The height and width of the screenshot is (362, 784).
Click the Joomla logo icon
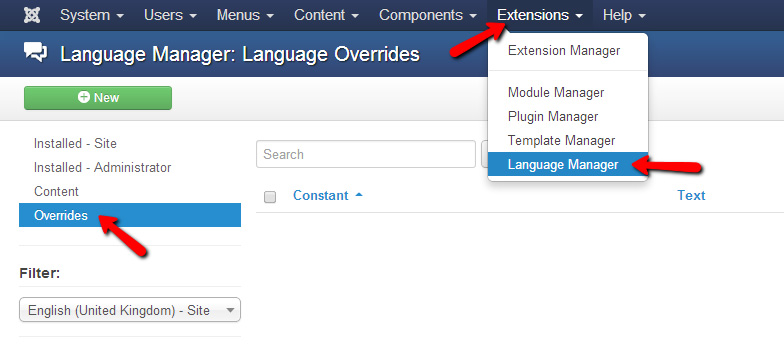click(x=32, y=15)
